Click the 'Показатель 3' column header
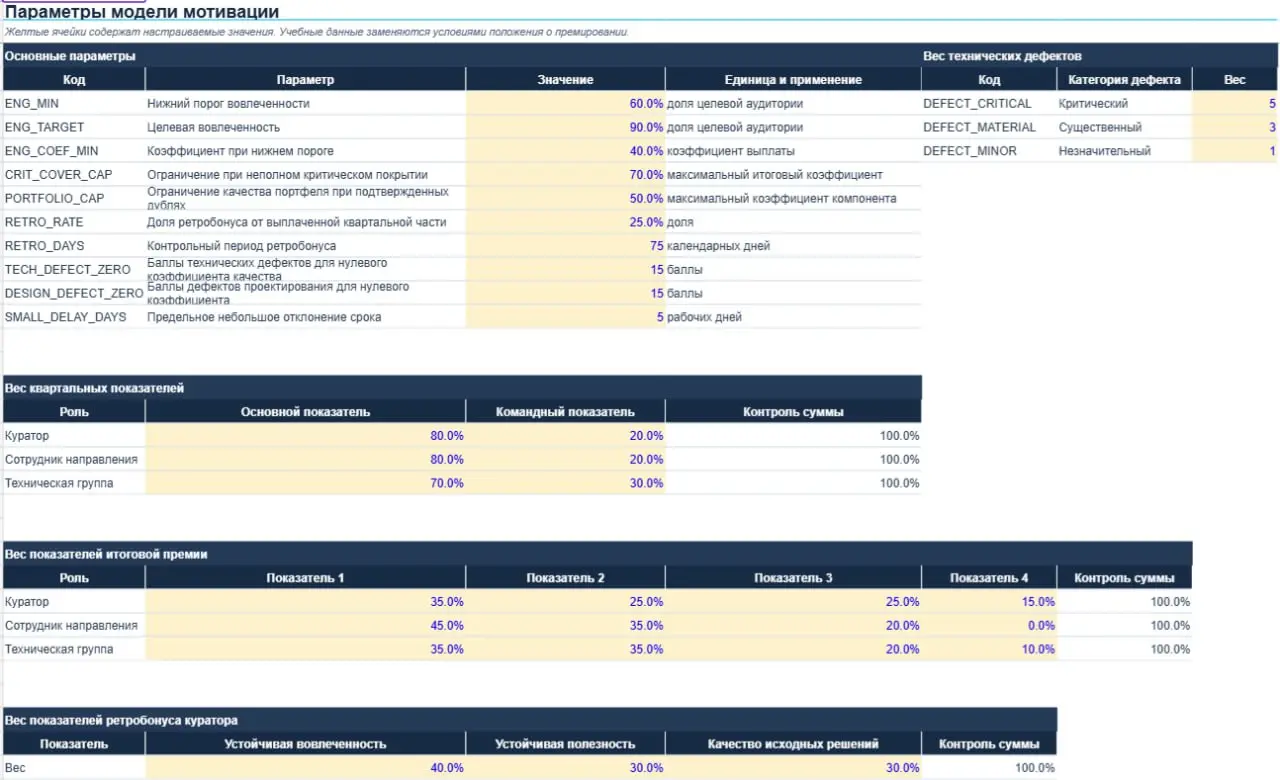The height and width of the screenshot is (780, 1280). pyautogui.click(x=793, y=578)
